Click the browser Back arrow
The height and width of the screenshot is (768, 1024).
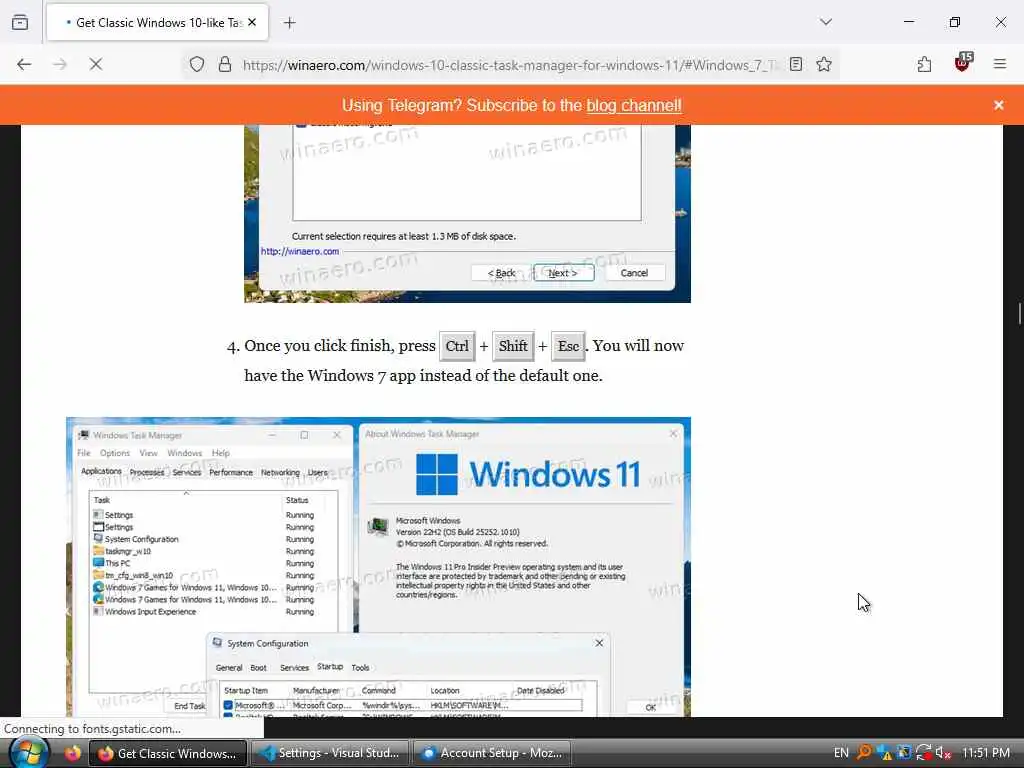[24, 64]
